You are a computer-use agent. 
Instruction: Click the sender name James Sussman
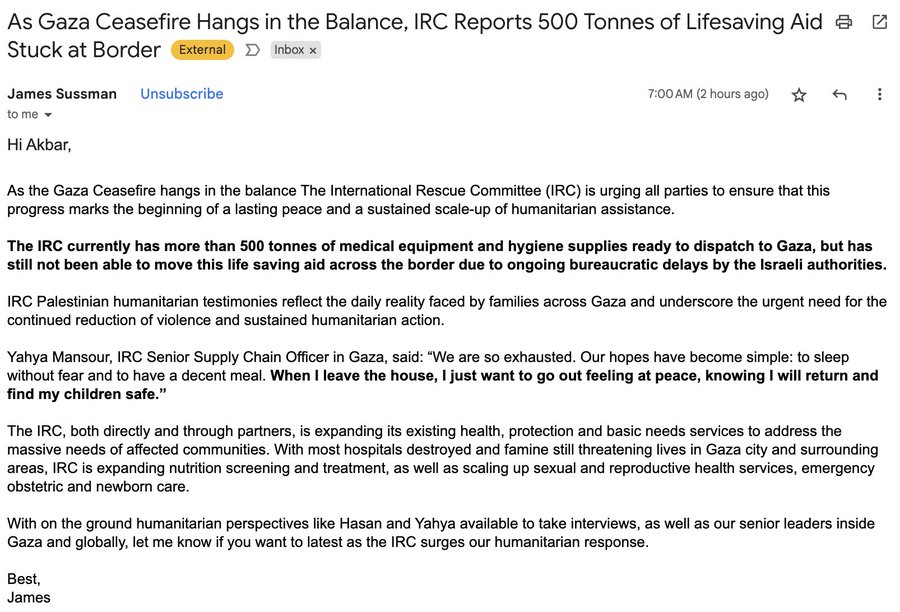pyautogui.click(x=62, y=94)
